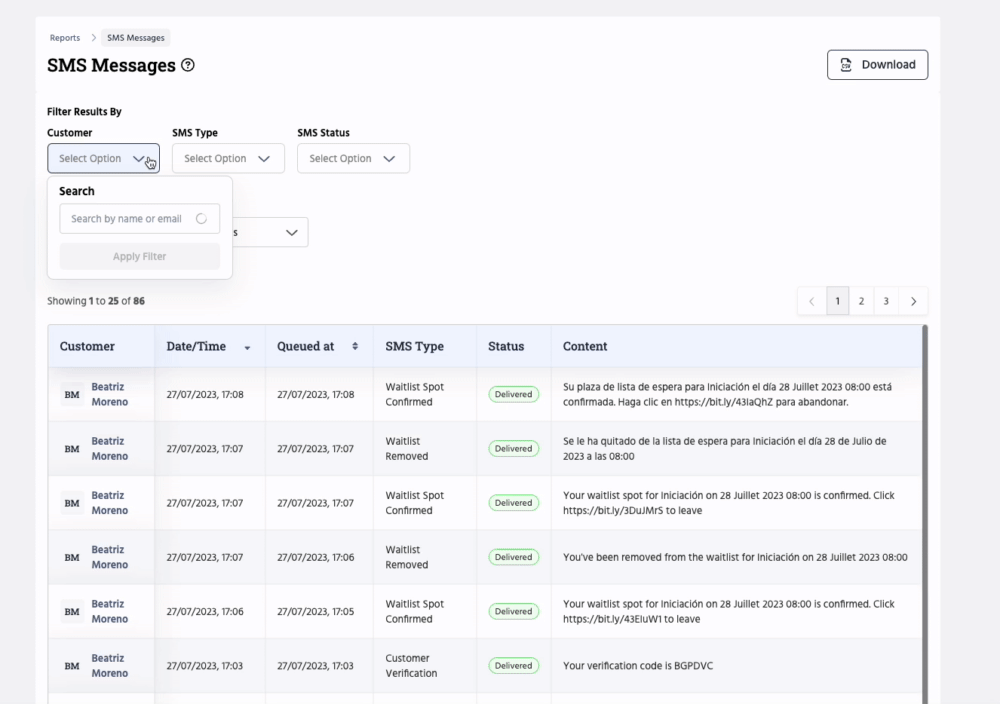Click the Delivered badge in the first row
The height and width of the screenshot is (704, 1000).
coord(513,395)
